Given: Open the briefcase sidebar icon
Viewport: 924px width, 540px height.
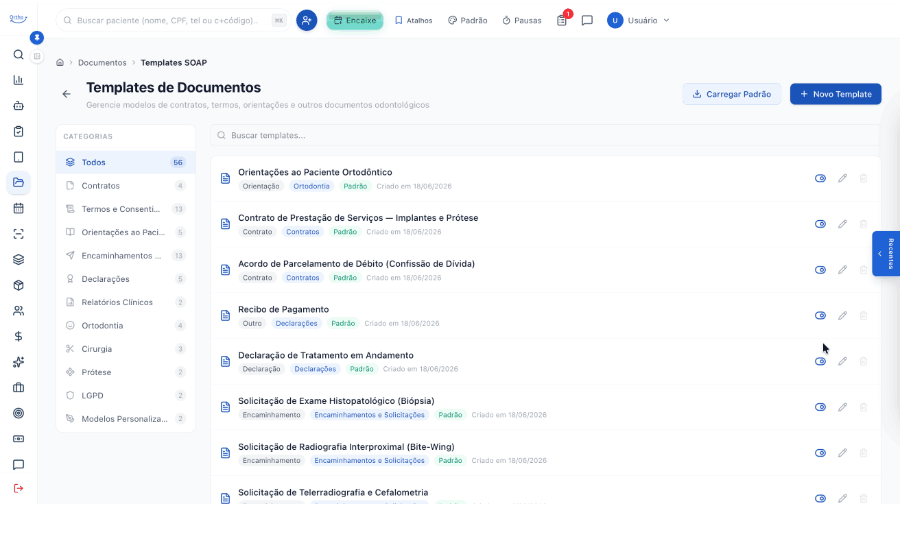Looking at the screenshot, I should [18, 387].
